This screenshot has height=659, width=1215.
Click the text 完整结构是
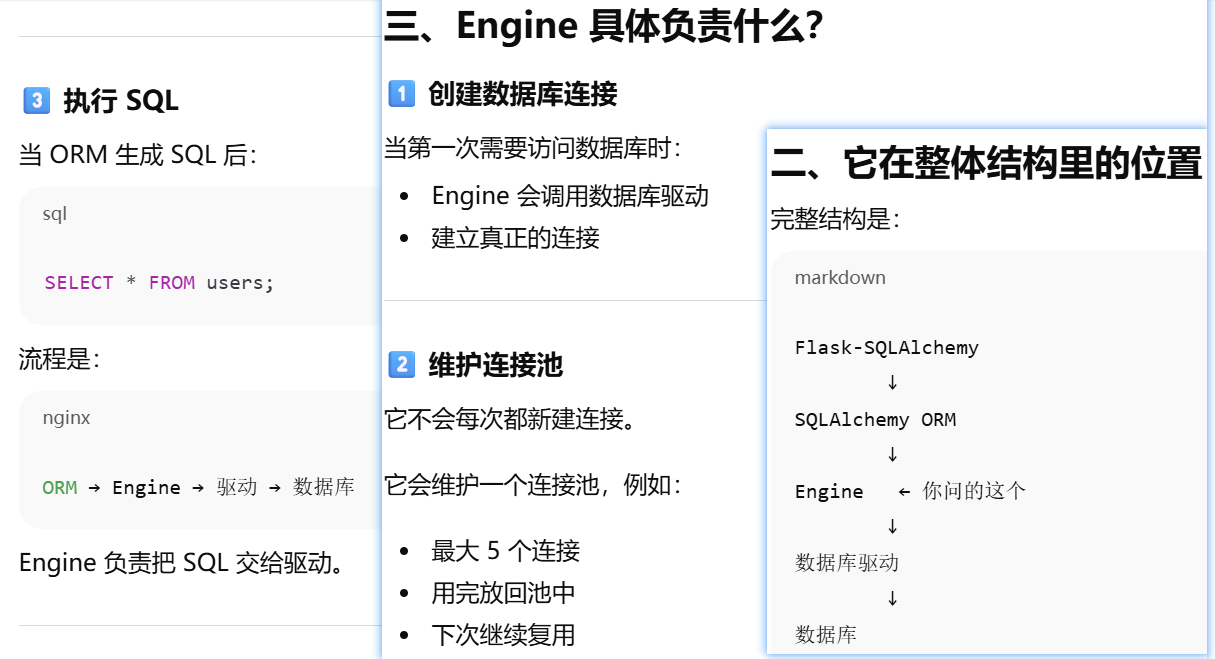click(x=836, y=219)
